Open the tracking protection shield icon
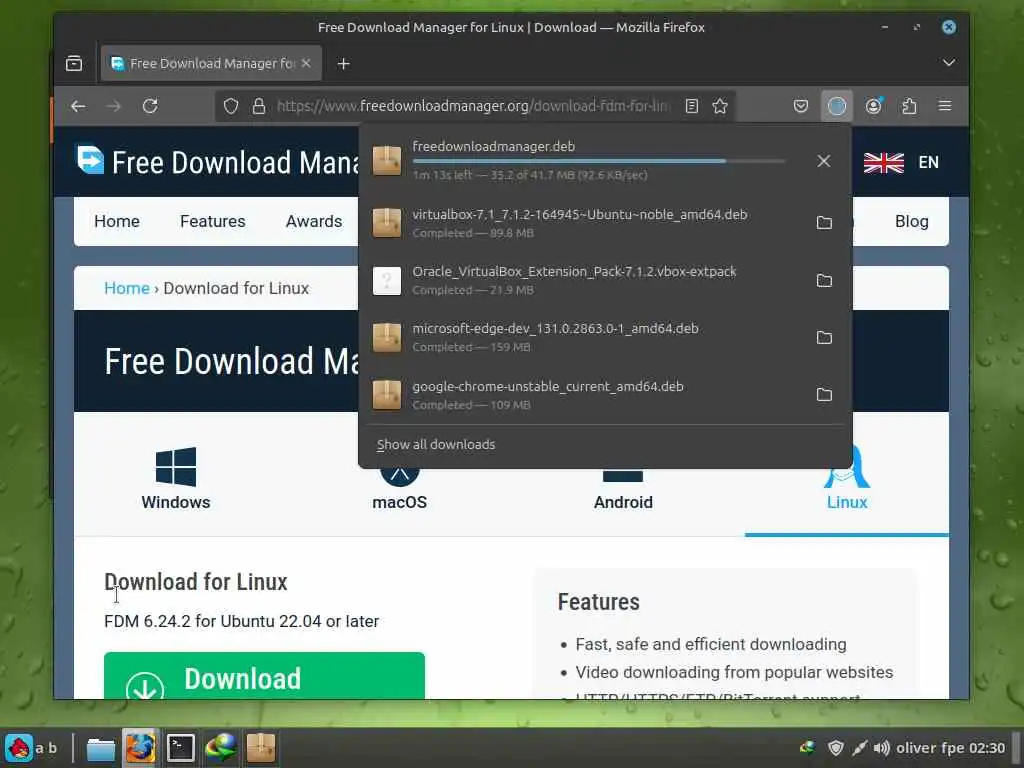The width and height of the screenshot is (1024, 768). (231, 106)
